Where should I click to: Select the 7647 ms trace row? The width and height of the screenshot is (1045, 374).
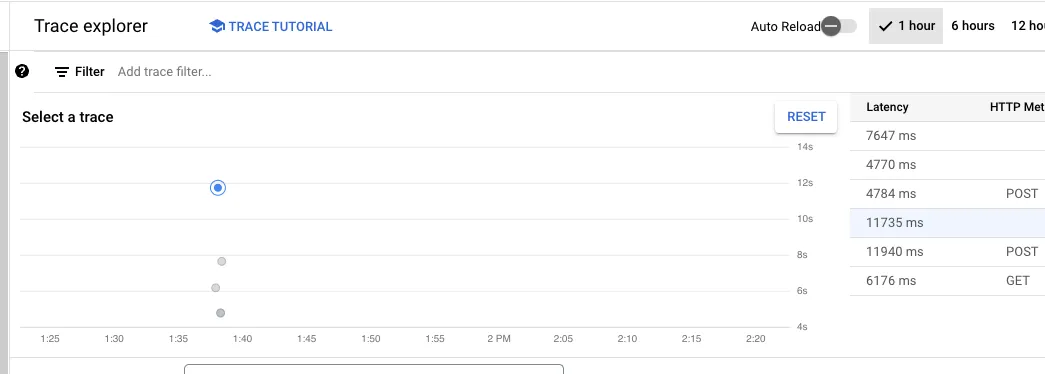[947, 136]
